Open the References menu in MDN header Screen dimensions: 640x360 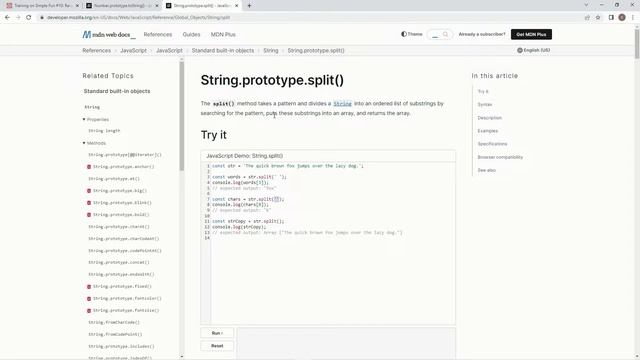[x=158, y=35]
